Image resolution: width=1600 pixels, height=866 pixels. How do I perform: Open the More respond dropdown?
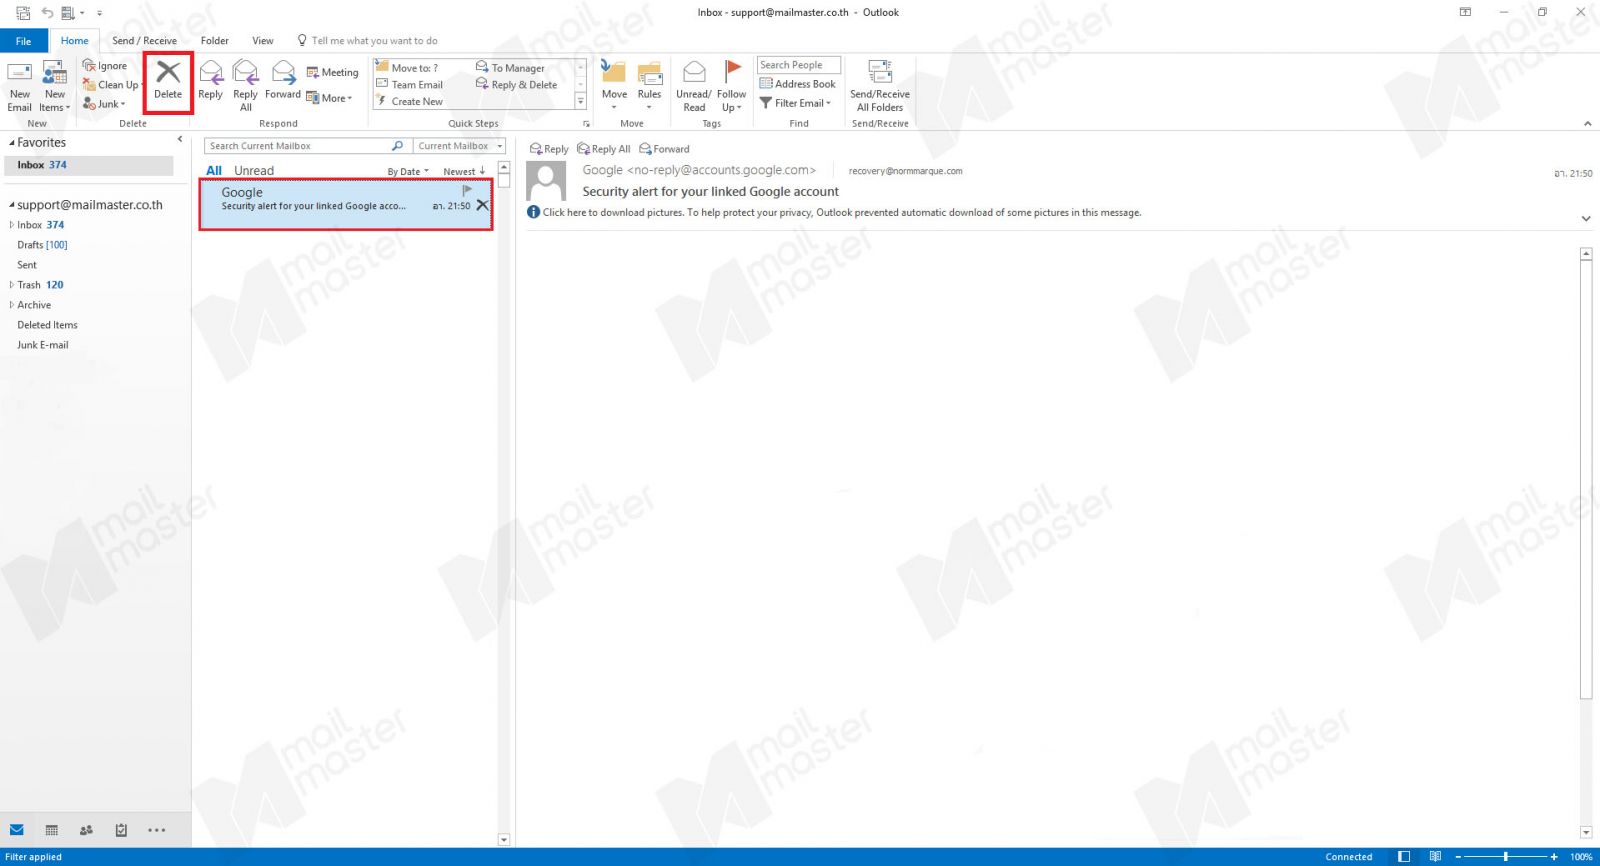(x=330, y=98)
